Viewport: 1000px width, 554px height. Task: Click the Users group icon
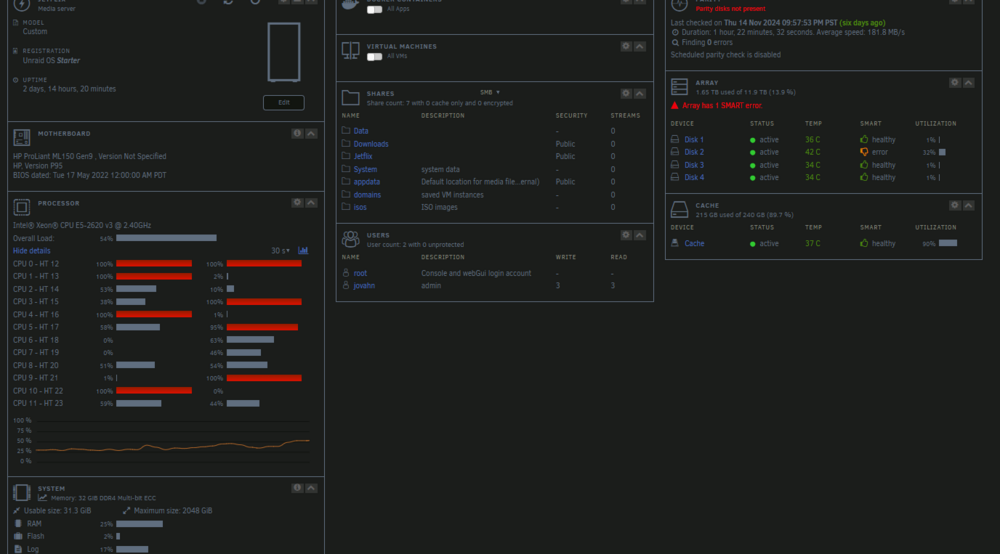click(x=350, y=239)
